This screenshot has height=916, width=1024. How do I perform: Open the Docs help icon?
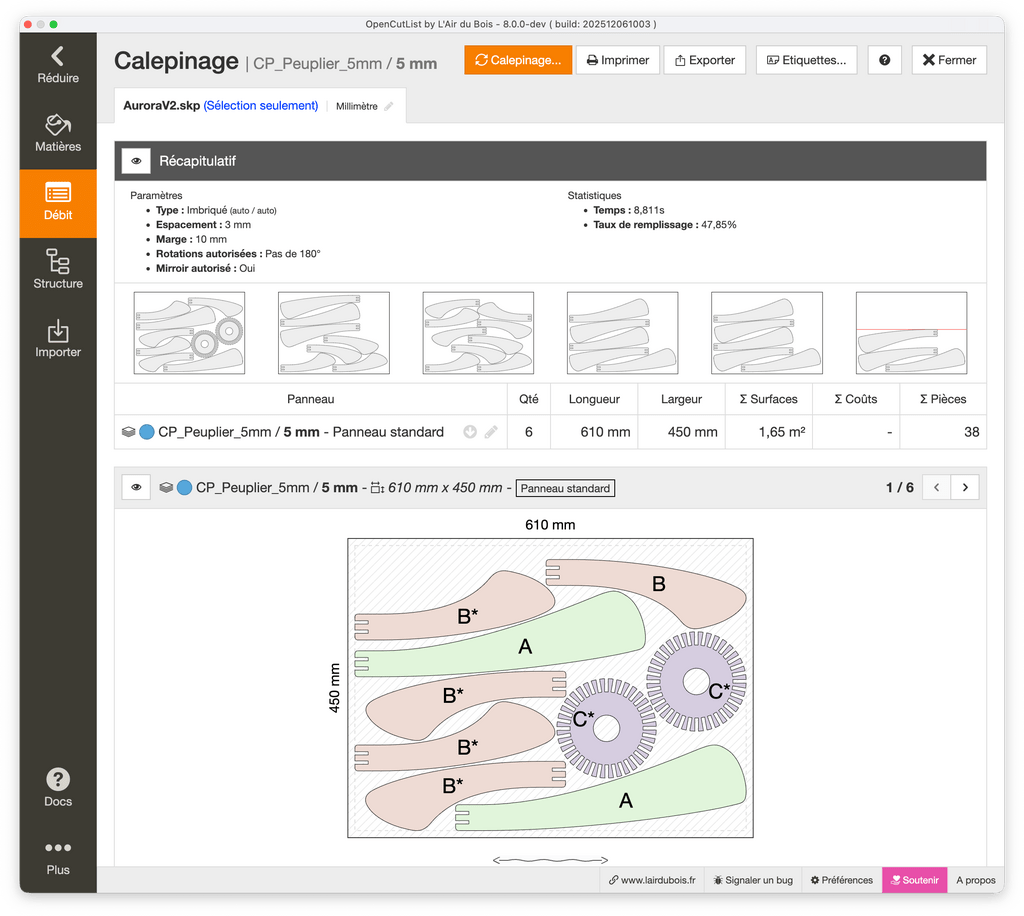(x=58, y=787)
